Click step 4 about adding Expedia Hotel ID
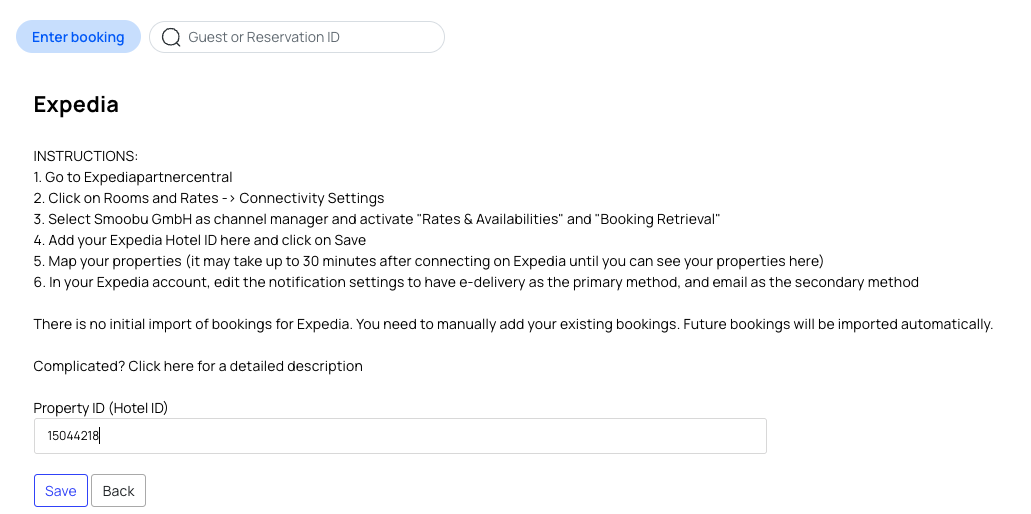The image size is (1031, 514). 200,241
